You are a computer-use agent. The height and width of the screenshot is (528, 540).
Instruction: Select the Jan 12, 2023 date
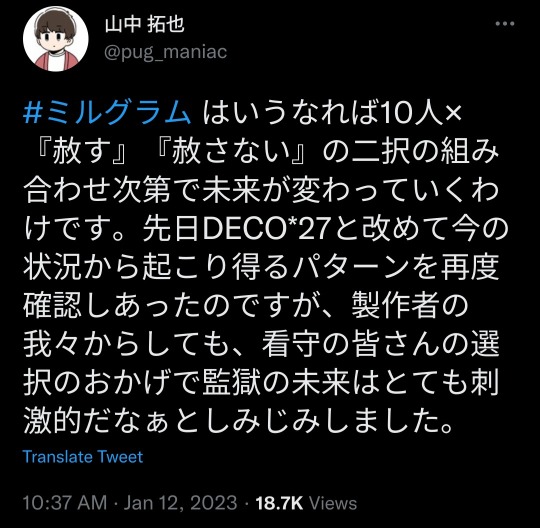[180, 503]
